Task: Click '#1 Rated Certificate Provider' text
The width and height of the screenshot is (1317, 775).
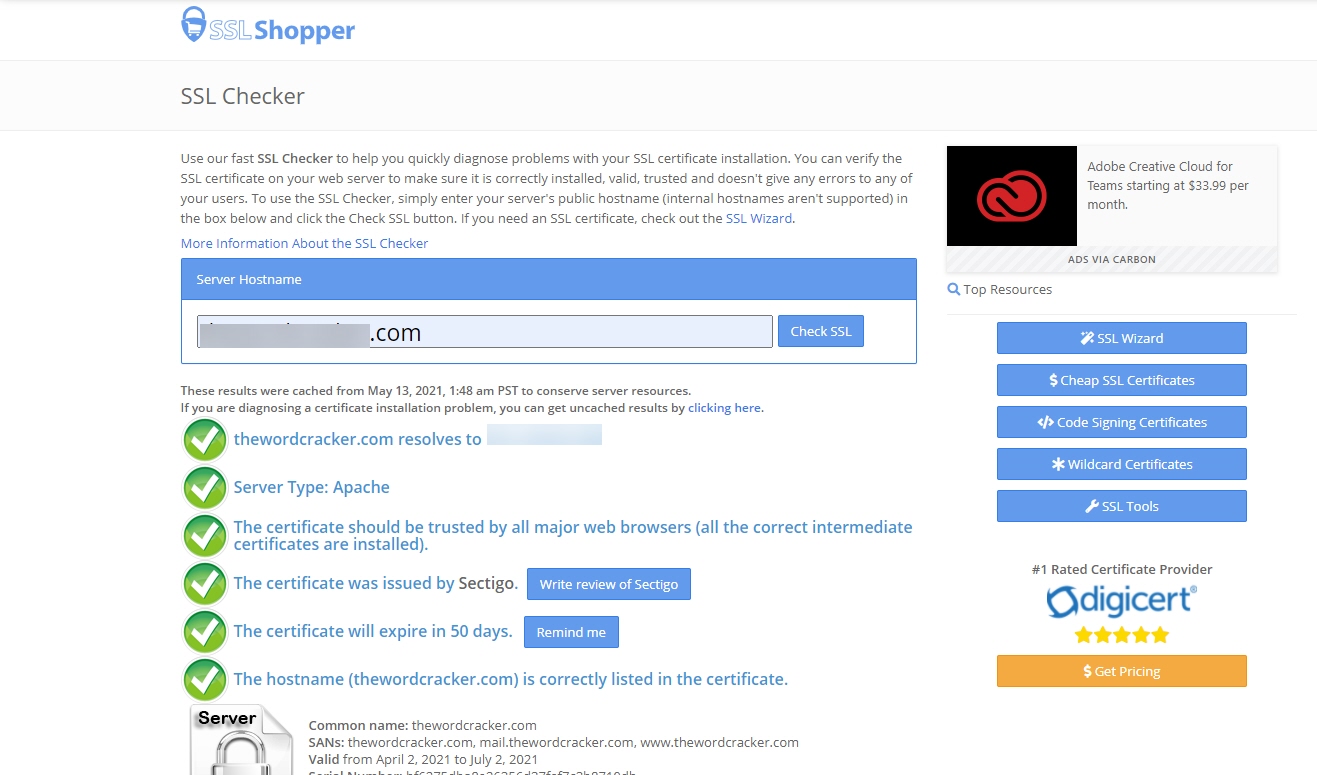Action: pyautogui.click(x=1122, y=569)
